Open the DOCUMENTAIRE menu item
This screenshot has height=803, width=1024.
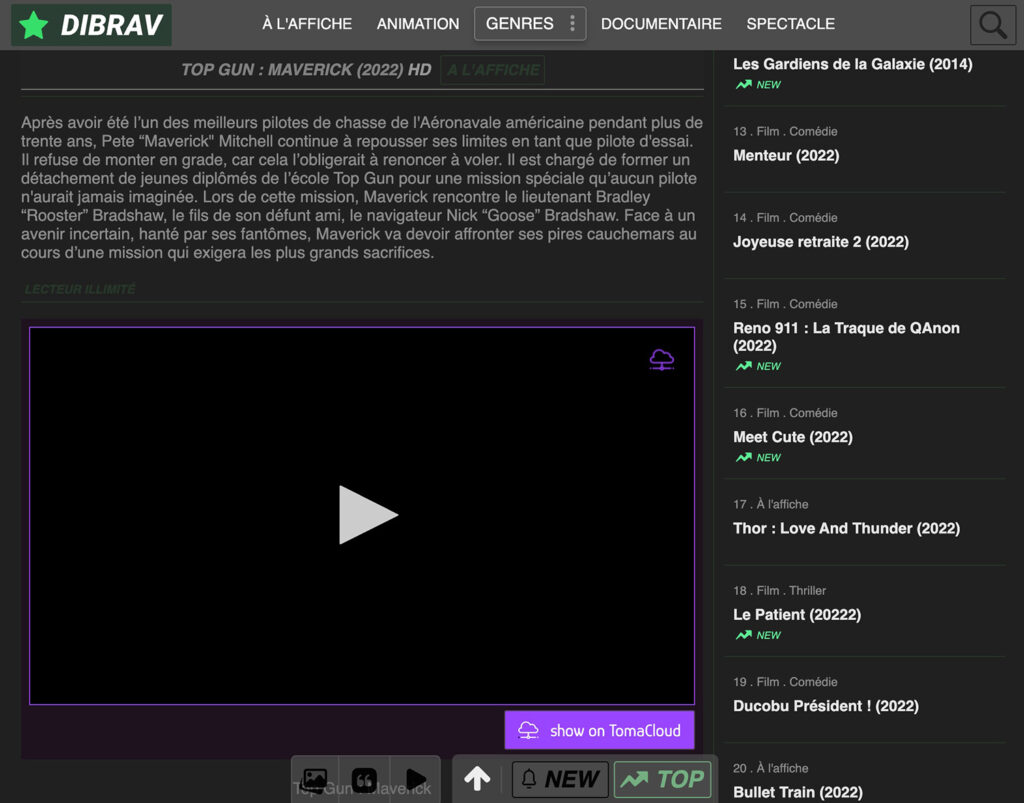(x=661, y=24)
